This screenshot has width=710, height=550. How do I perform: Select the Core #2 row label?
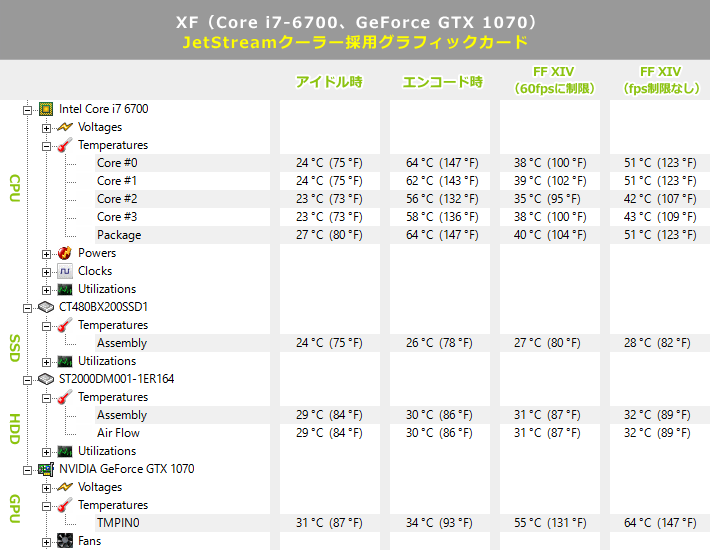pyautogui.click(x=117, y=199)
